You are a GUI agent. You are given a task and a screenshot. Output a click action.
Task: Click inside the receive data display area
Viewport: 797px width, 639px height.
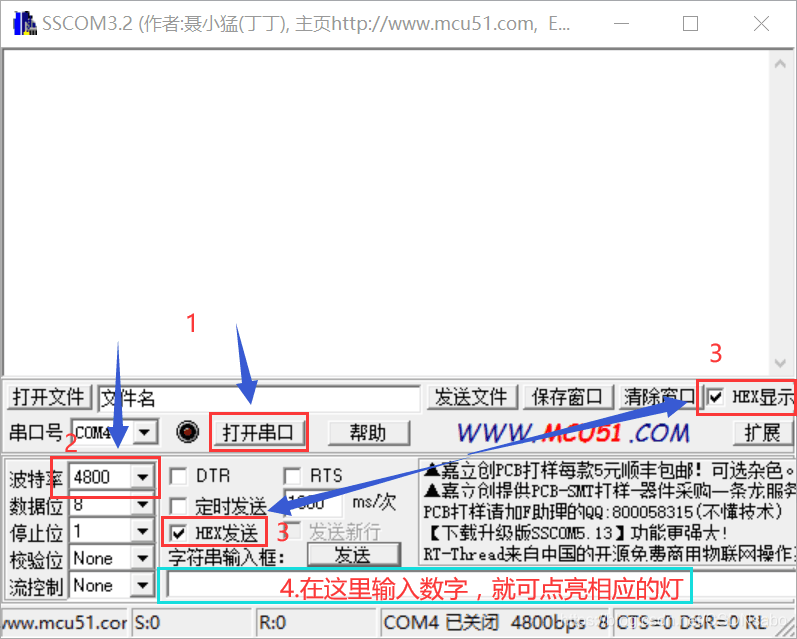386,214
